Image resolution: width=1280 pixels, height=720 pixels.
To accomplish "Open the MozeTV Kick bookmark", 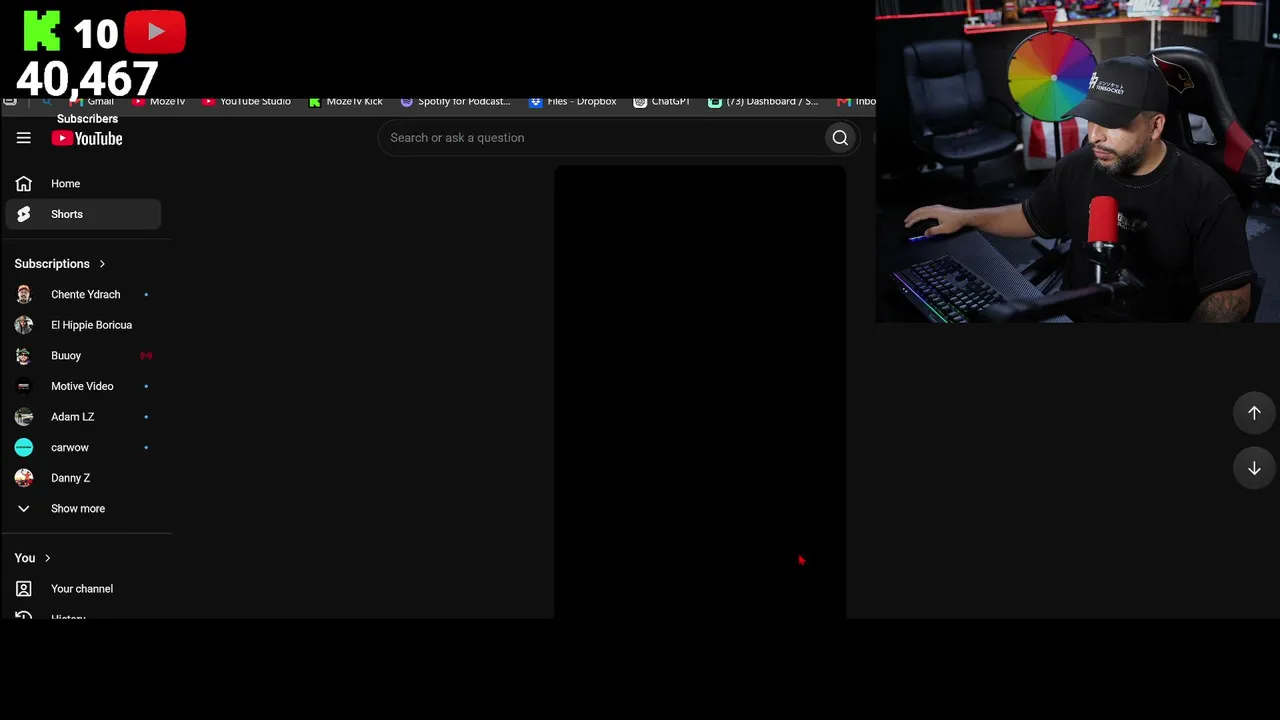I will 346,102.
